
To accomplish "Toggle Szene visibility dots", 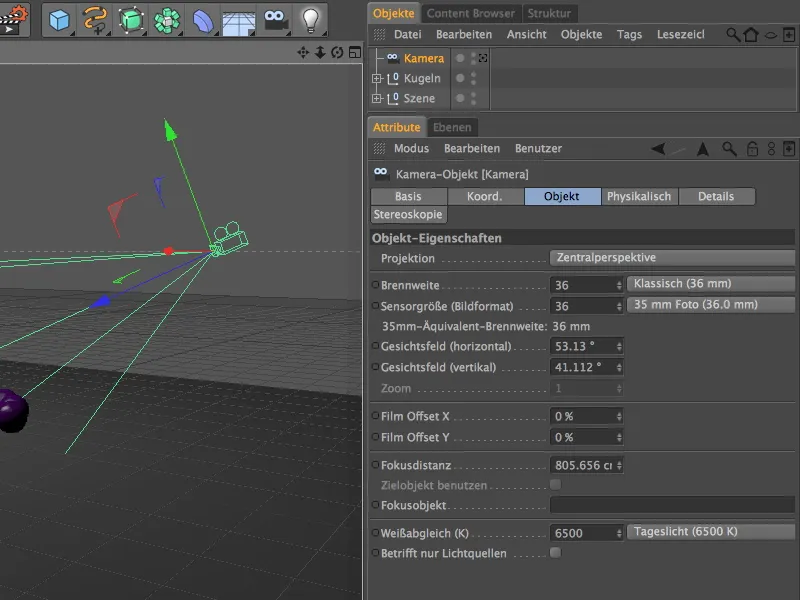I will click(473, 98).
